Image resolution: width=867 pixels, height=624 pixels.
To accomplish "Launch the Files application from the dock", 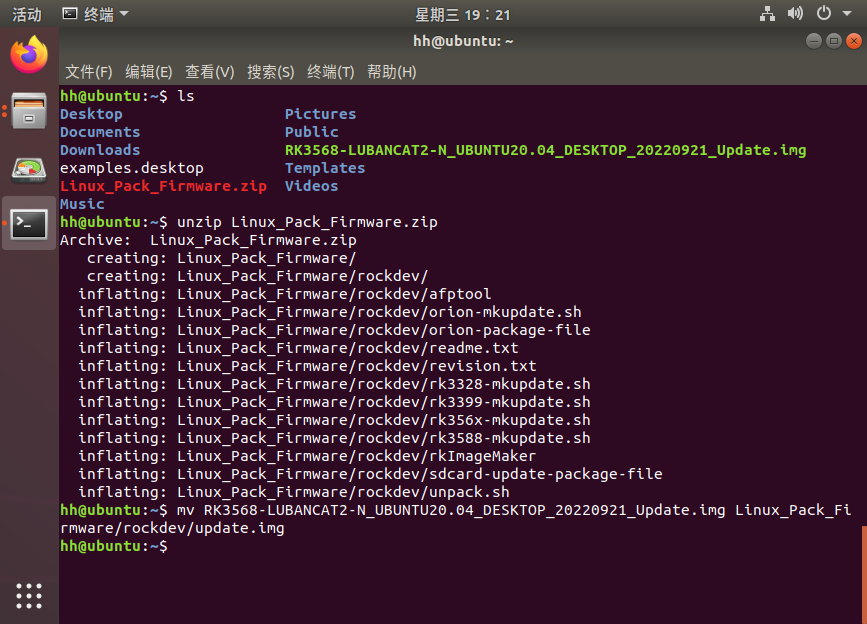I will click(x=28, y=111).
